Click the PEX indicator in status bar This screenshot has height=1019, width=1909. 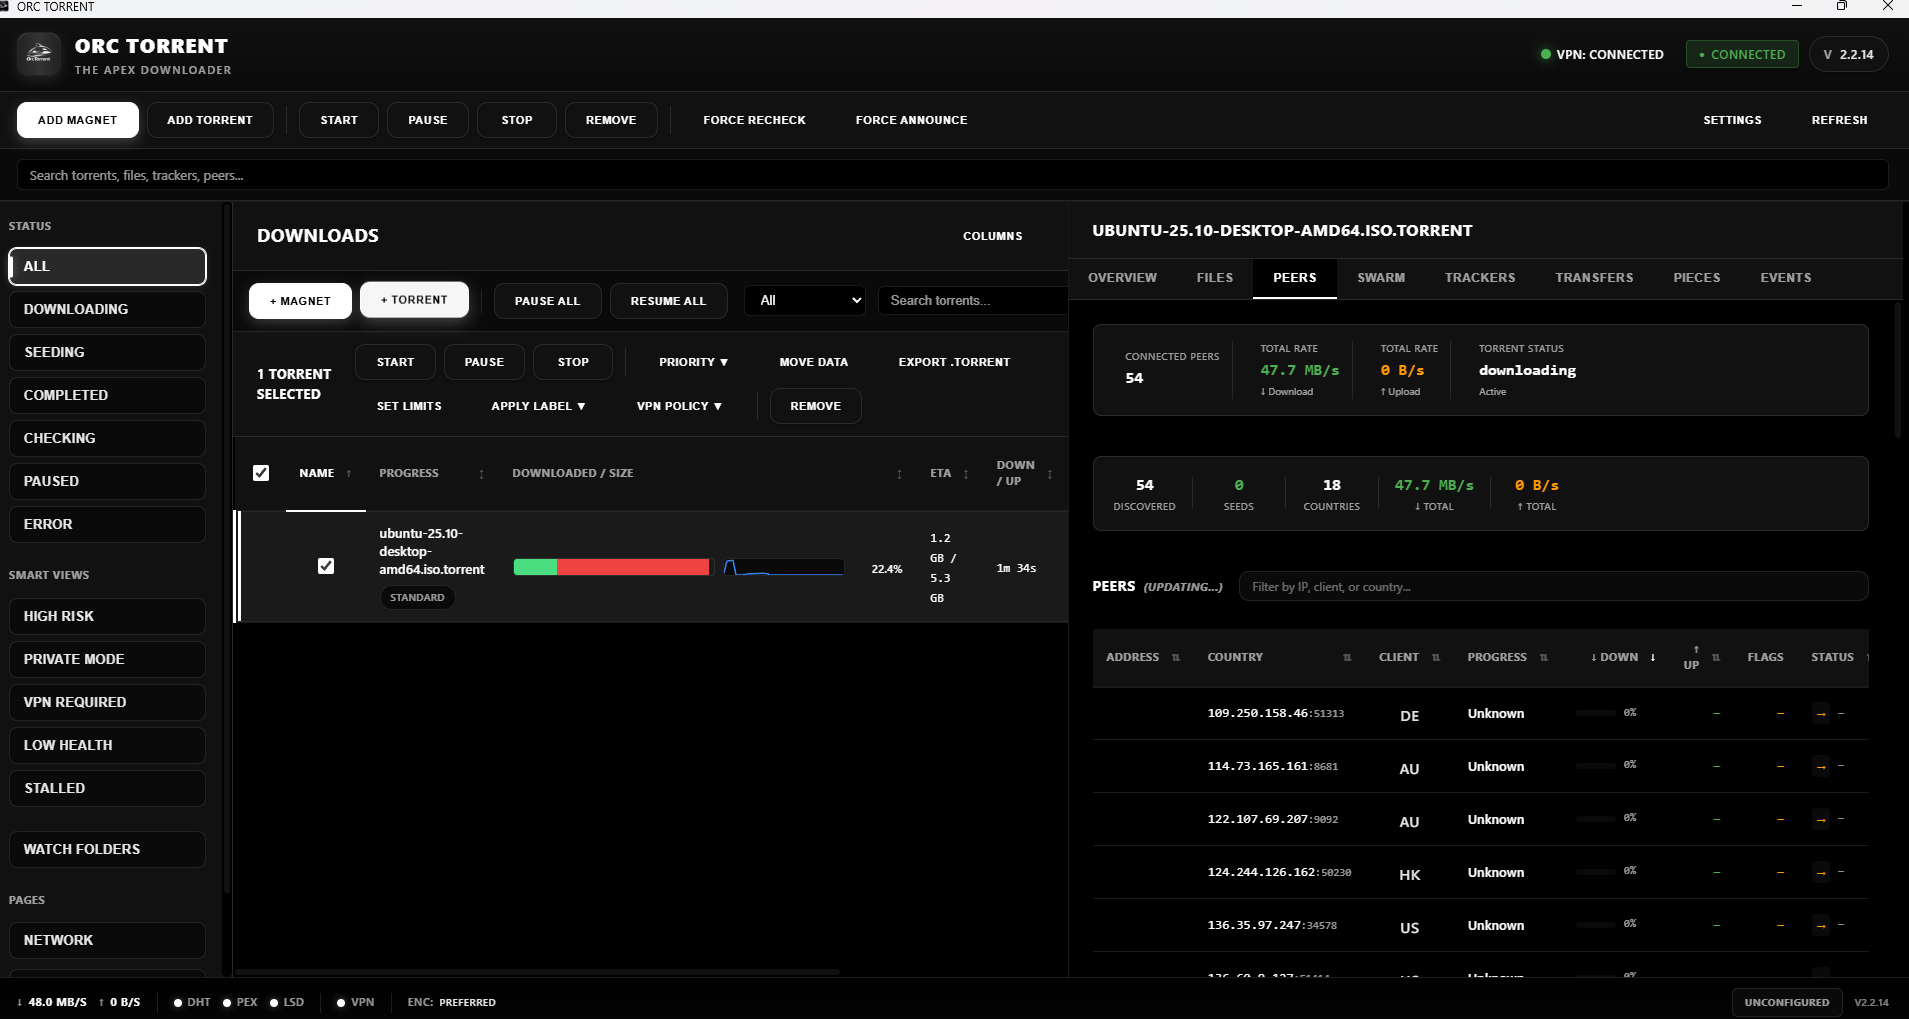pos(240,1002)
